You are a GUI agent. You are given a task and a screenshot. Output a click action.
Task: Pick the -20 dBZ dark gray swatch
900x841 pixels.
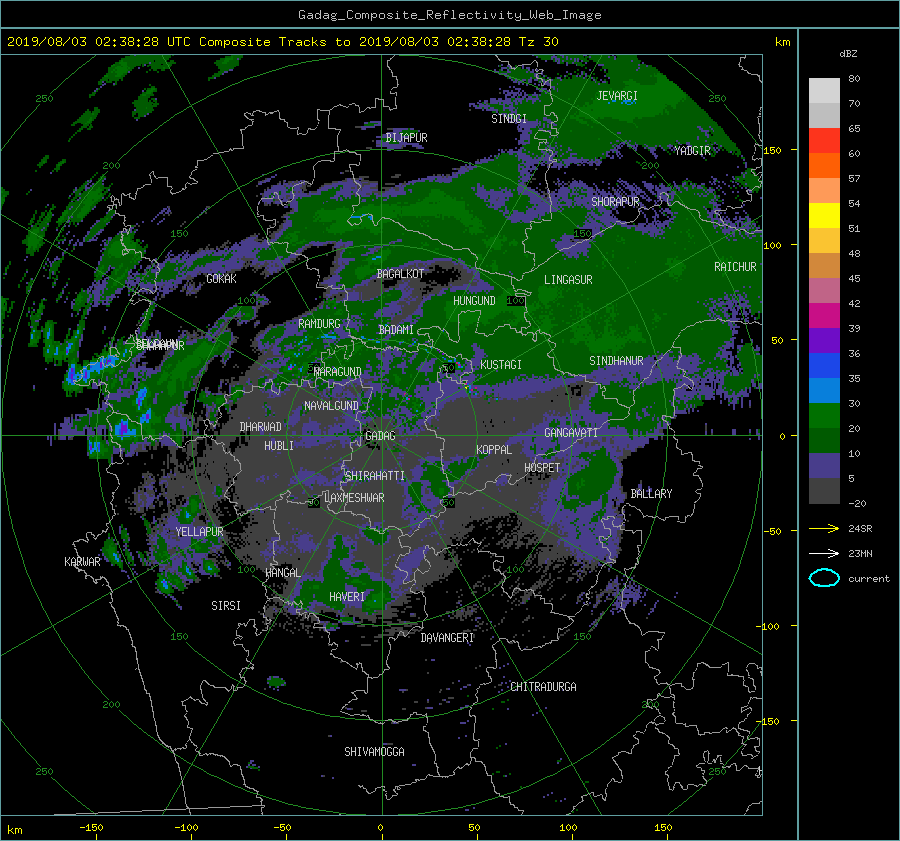pos(824,491)
